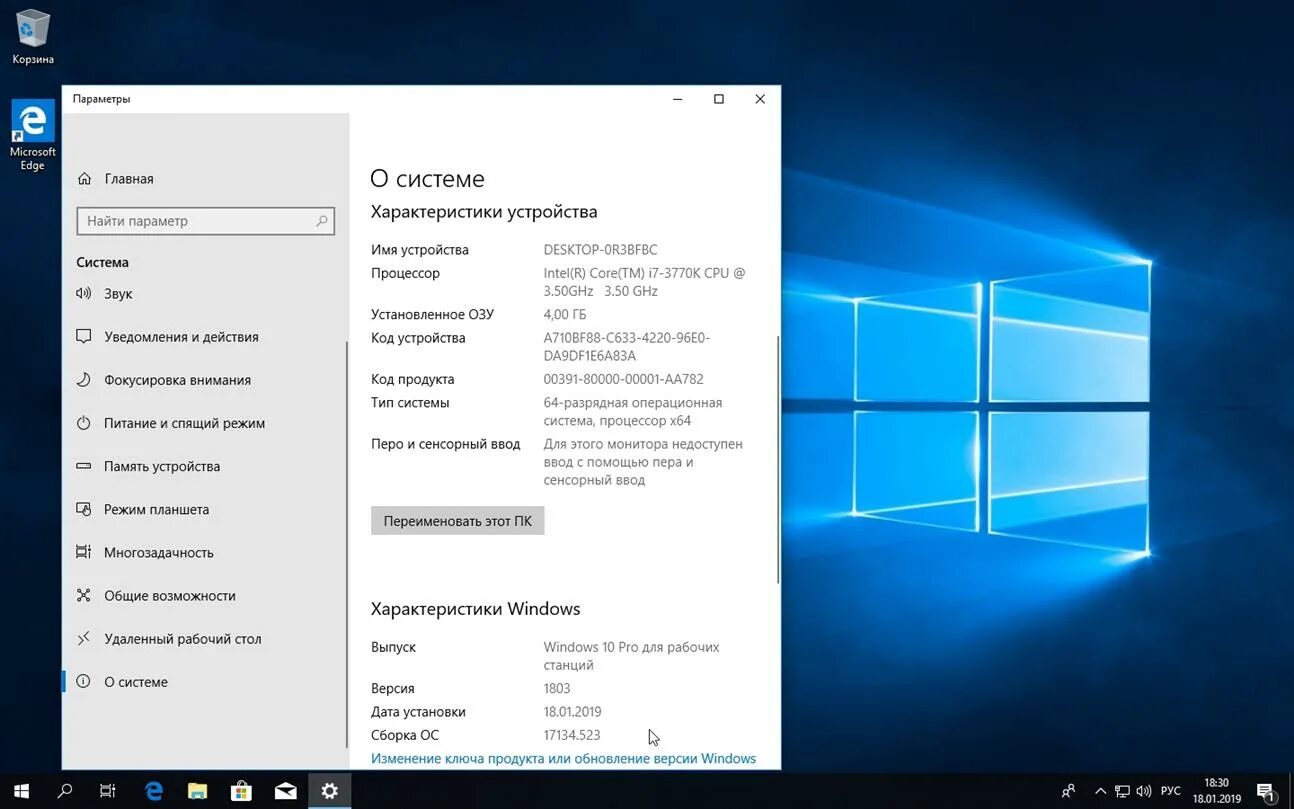Click the info icon beside О системе
The width and height of the screenshot is (1294, 809).
coord(84,682)
